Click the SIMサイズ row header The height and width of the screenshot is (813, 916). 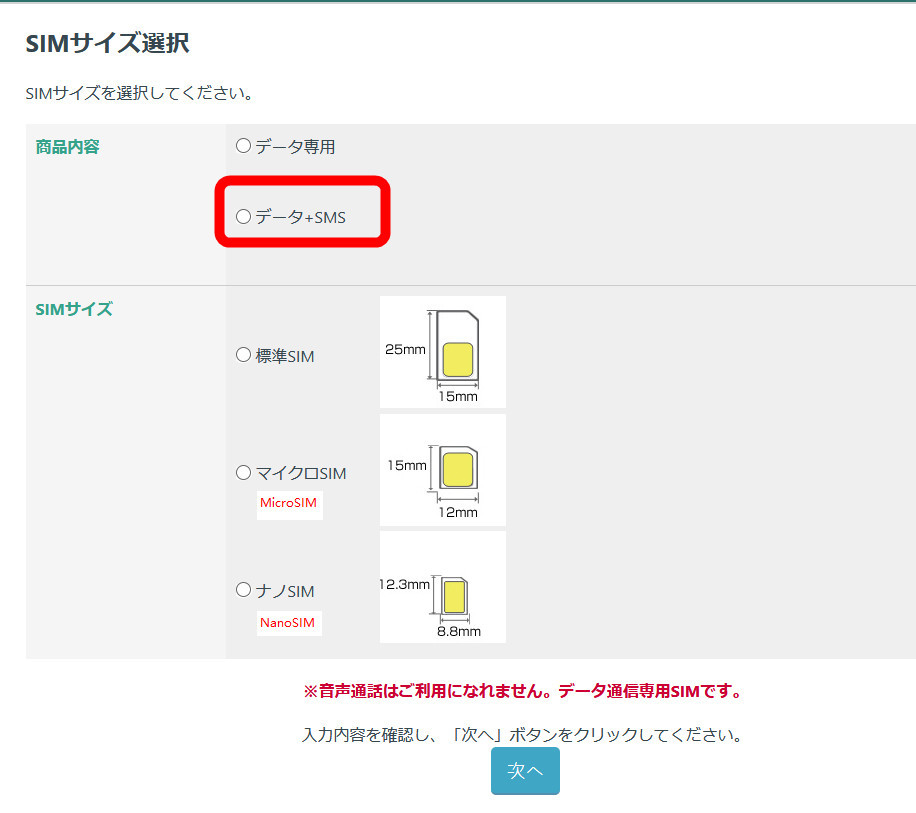[x=74, y=309]
